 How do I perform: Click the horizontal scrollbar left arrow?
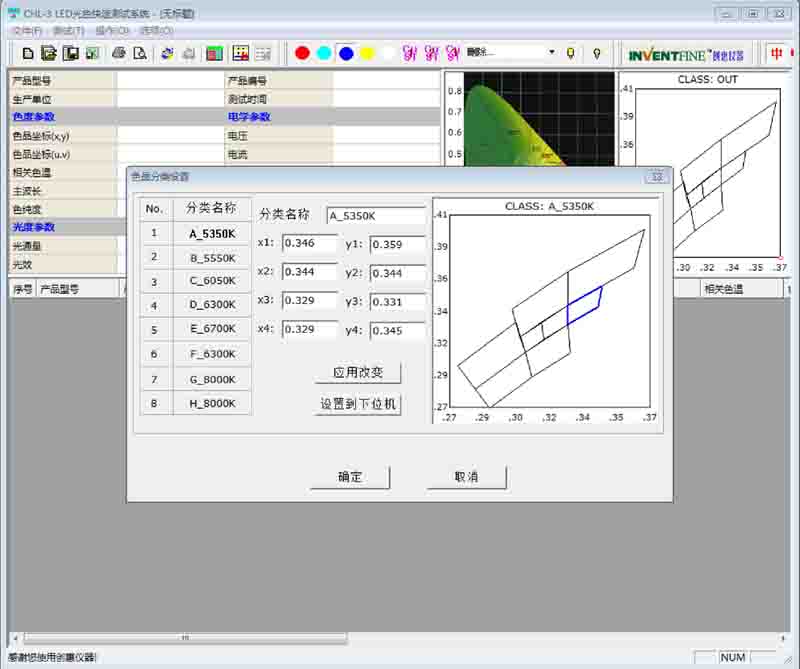point(15,638)
